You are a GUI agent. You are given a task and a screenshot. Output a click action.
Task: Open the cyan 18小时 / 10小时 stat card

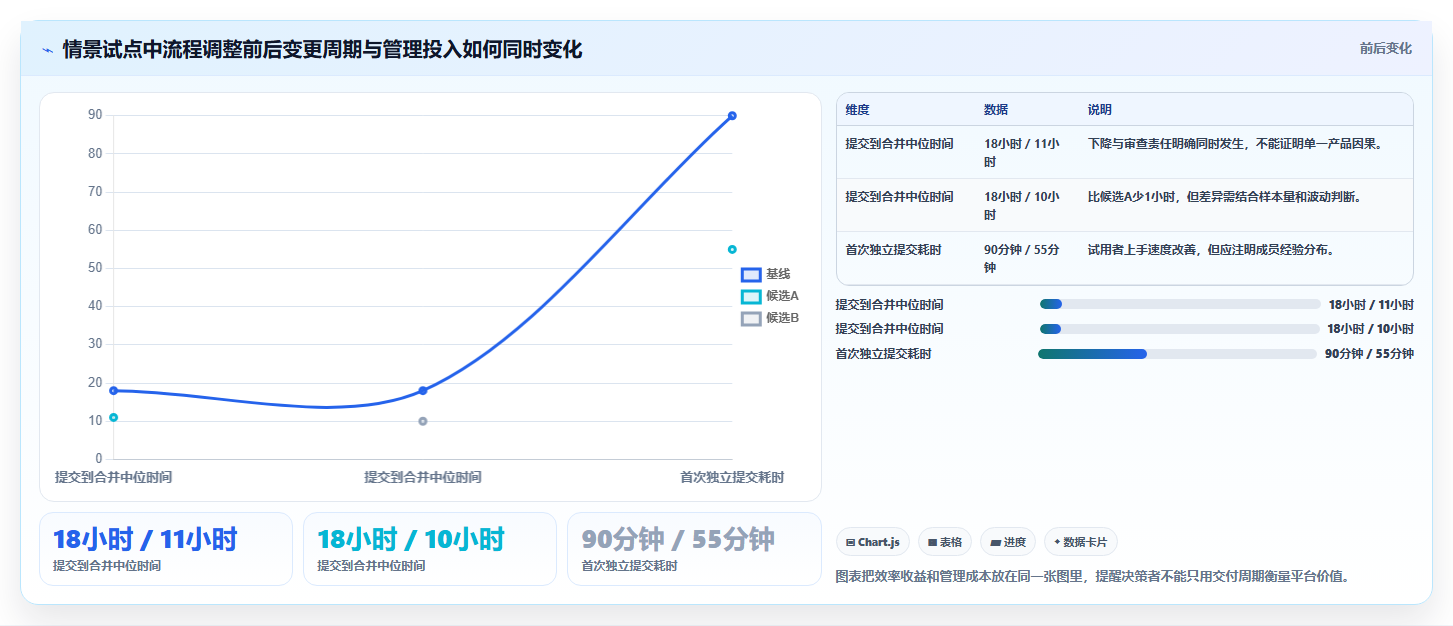point(430,549)
